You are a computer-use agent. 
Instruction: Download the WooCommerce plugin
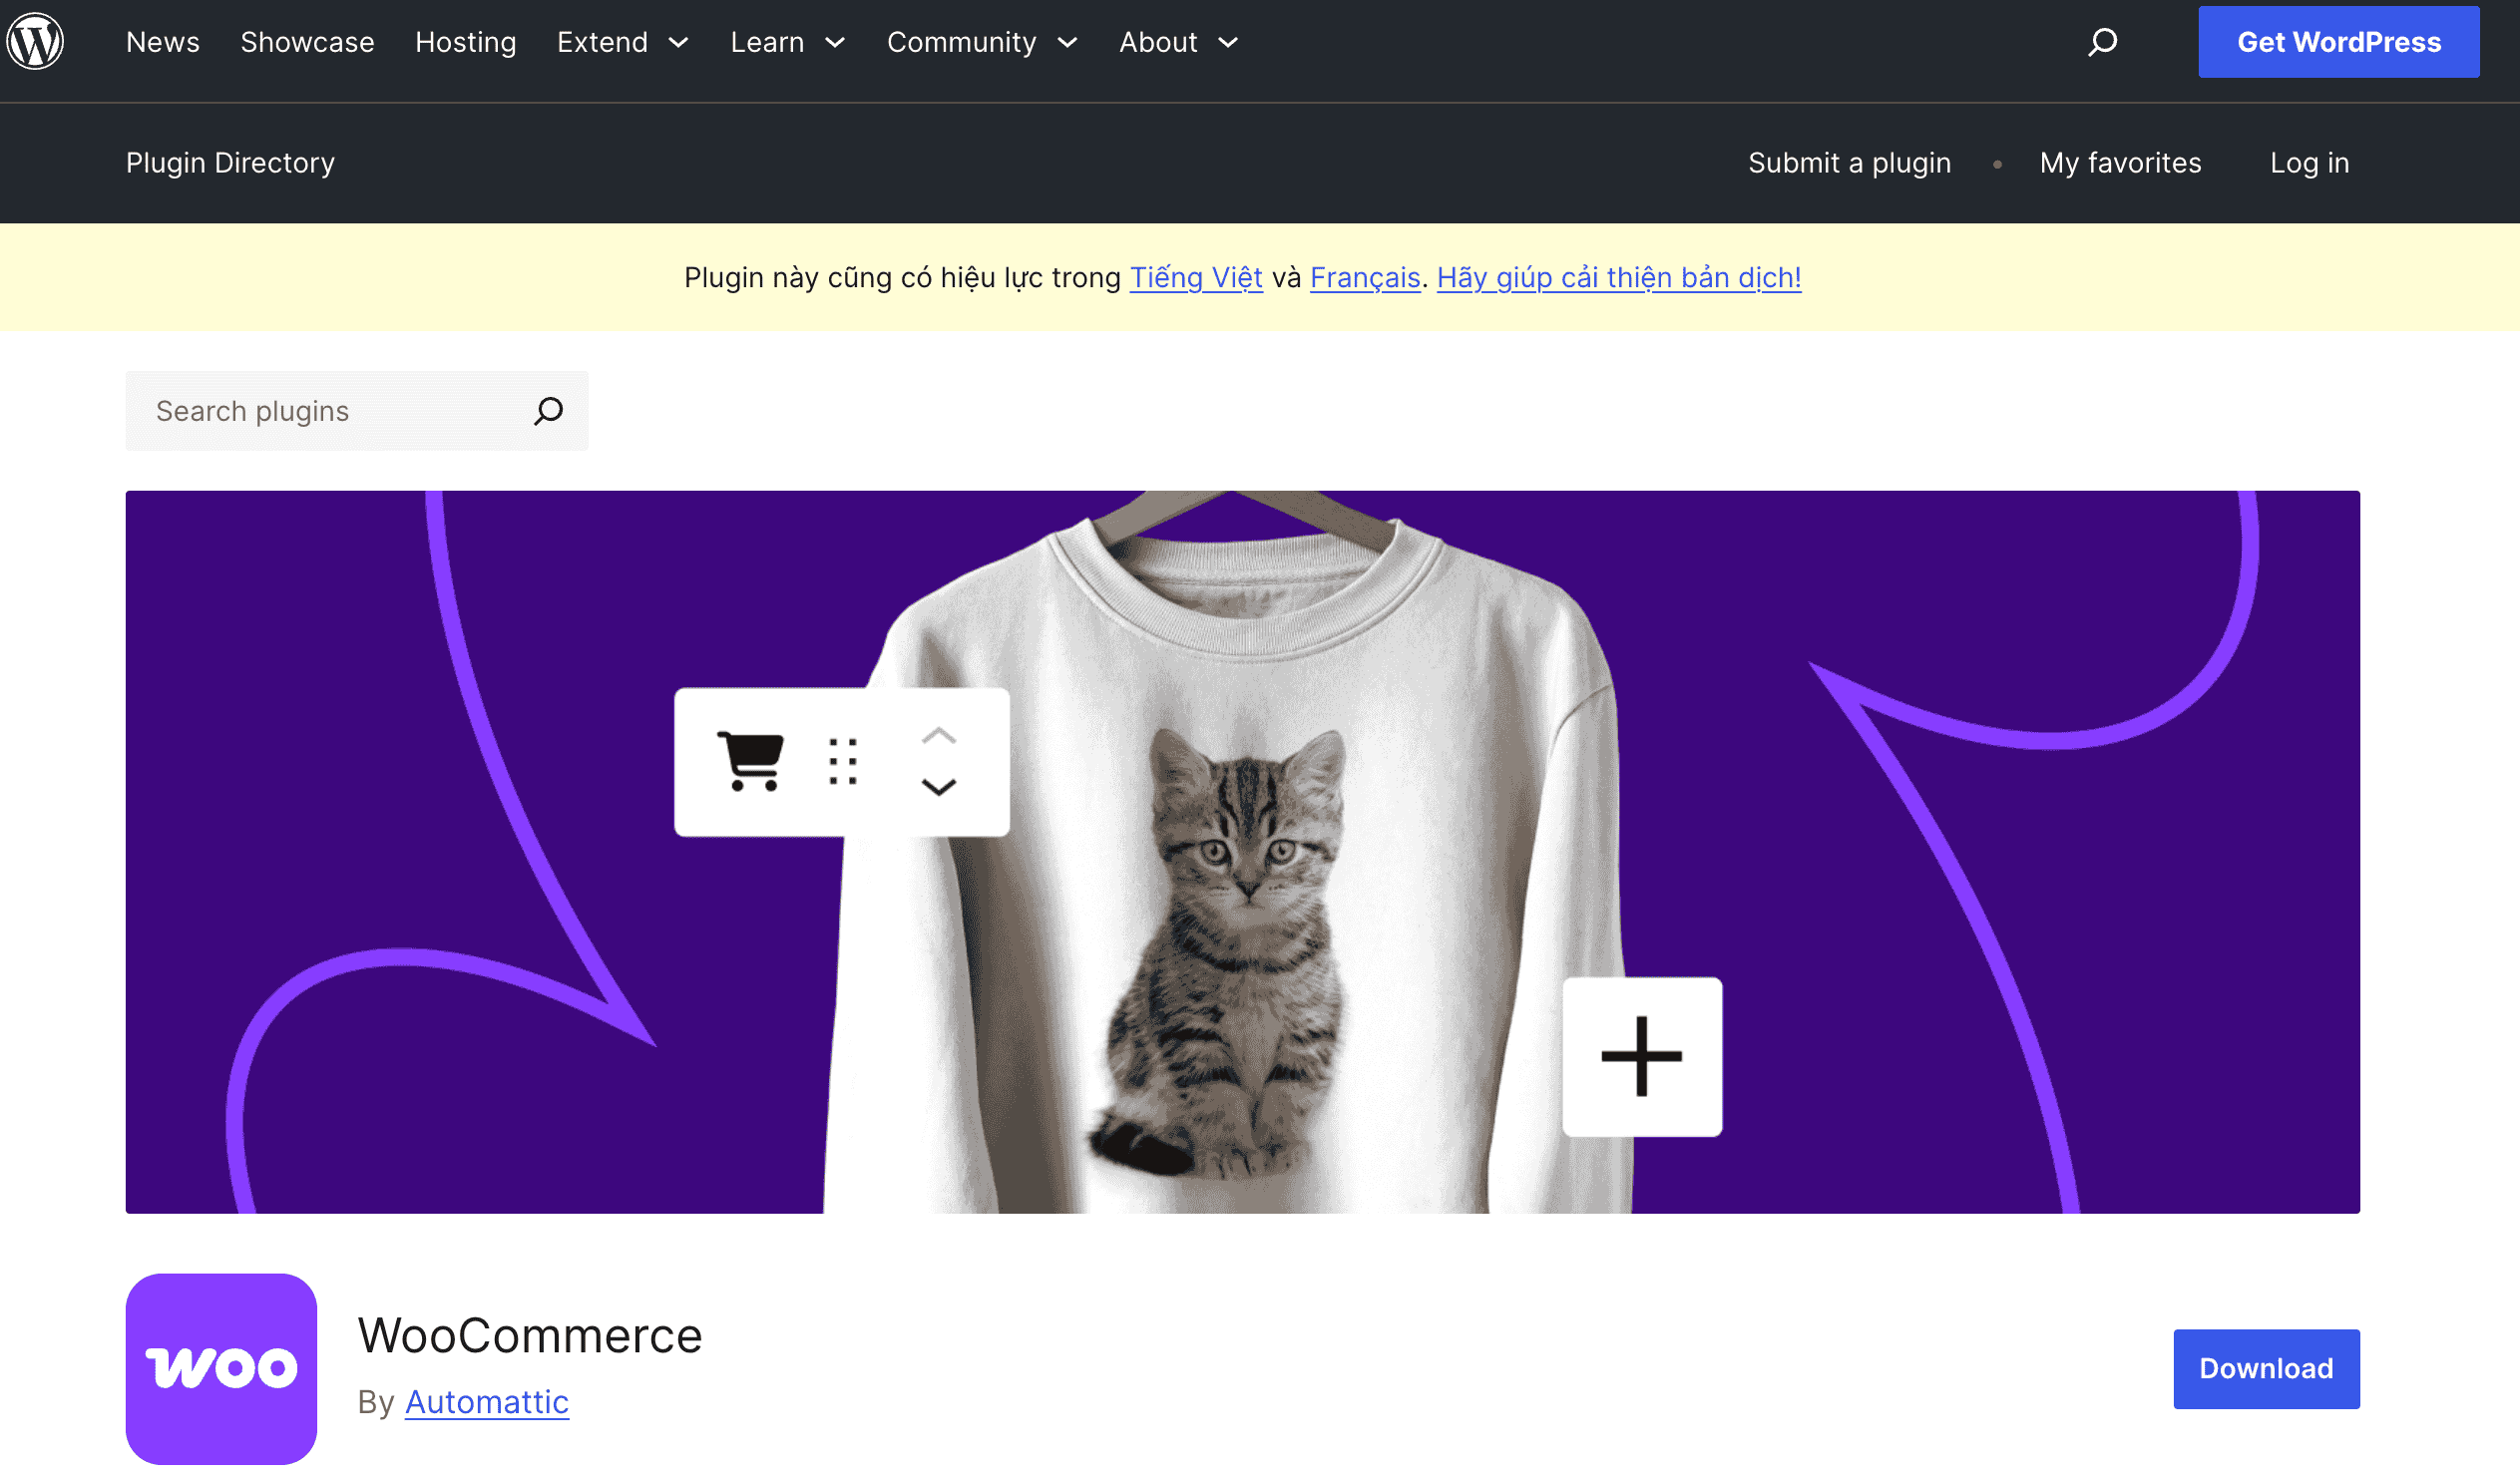pos(2265,1368)
